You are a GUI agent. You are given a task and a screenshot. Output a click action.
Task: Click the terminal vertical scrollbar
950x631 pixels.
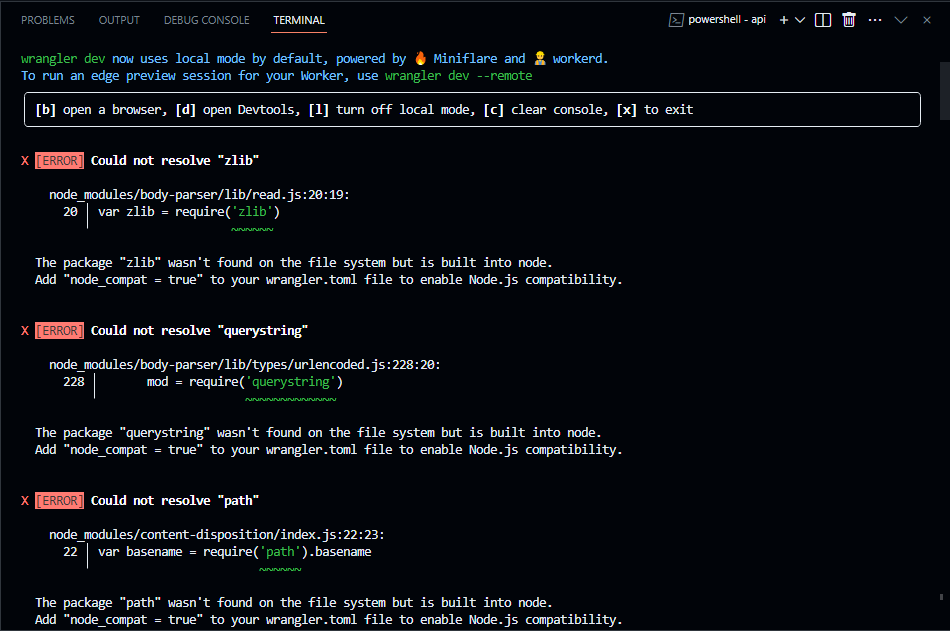tap(944, 91)
